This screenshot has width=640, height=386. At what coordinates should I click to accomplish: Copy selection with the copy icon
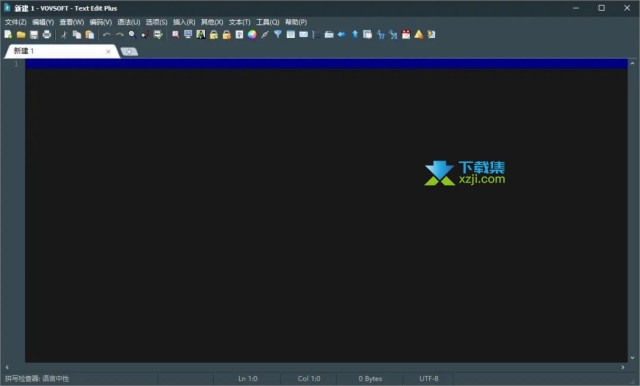pyautogui.click(x=77, y=35)
